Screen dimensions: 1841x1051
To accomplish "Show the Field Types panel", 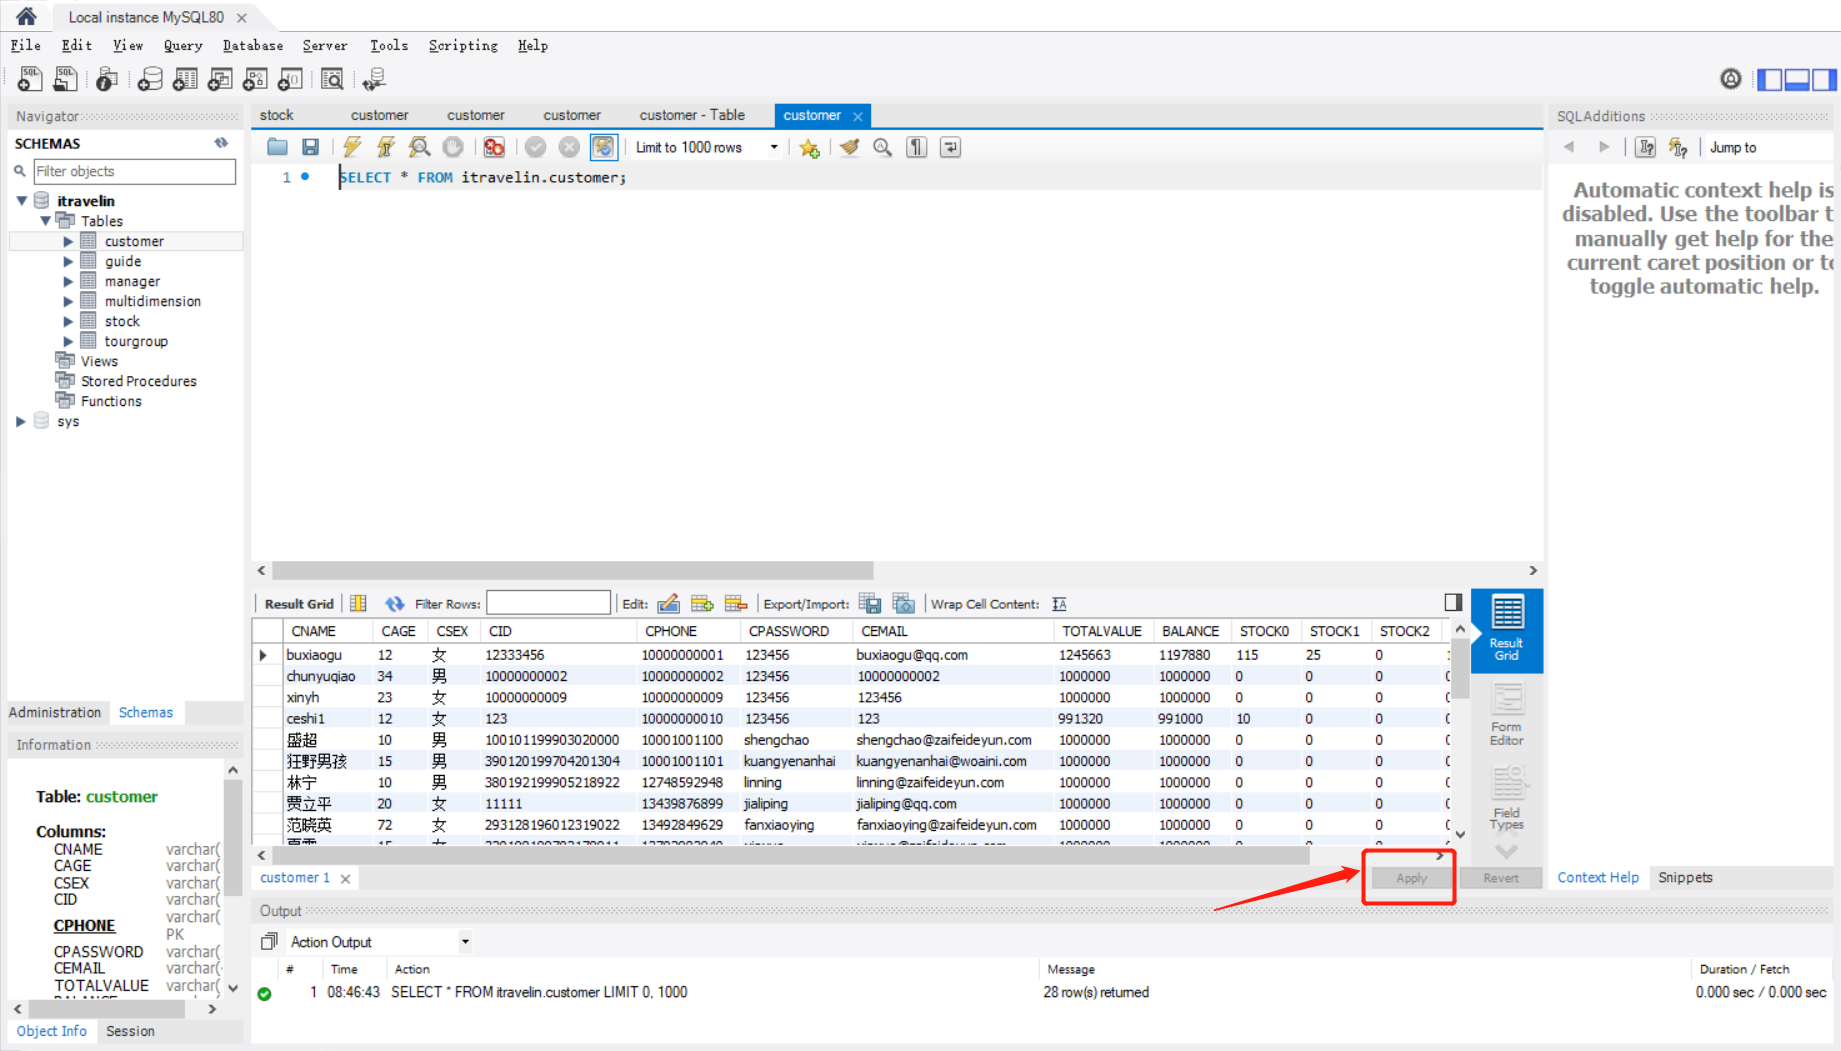I will pyautogui.click(x=1506, y=798).
